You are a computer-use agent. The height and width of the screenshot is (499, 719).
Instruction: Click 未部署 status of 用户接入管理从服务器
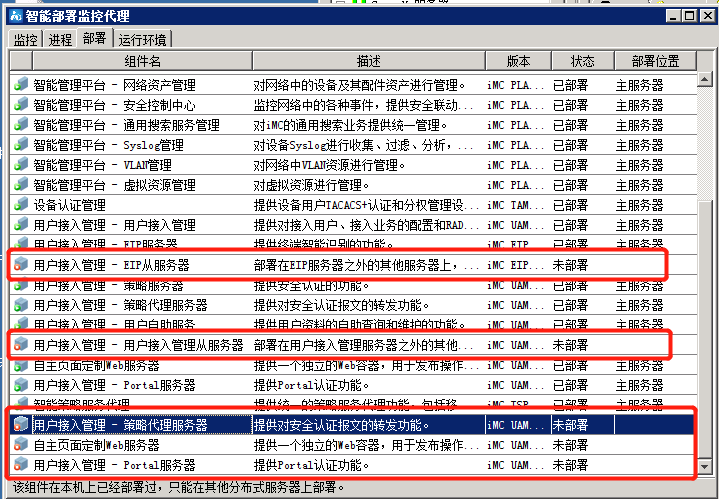[x=570, y=345]
